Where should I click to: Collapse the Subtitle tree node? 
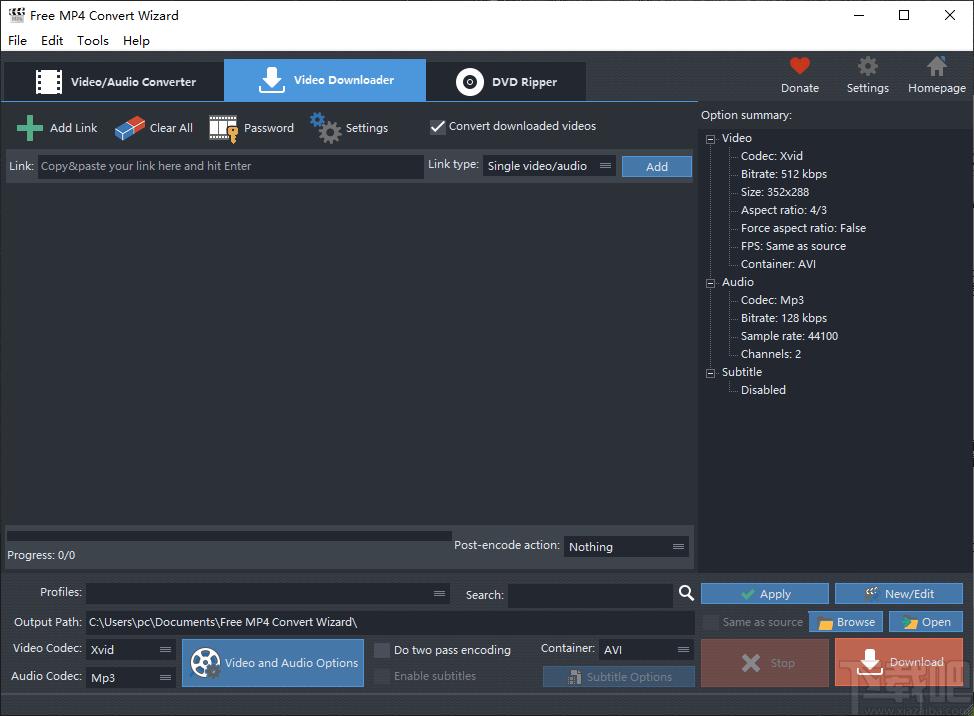point(710,373)
